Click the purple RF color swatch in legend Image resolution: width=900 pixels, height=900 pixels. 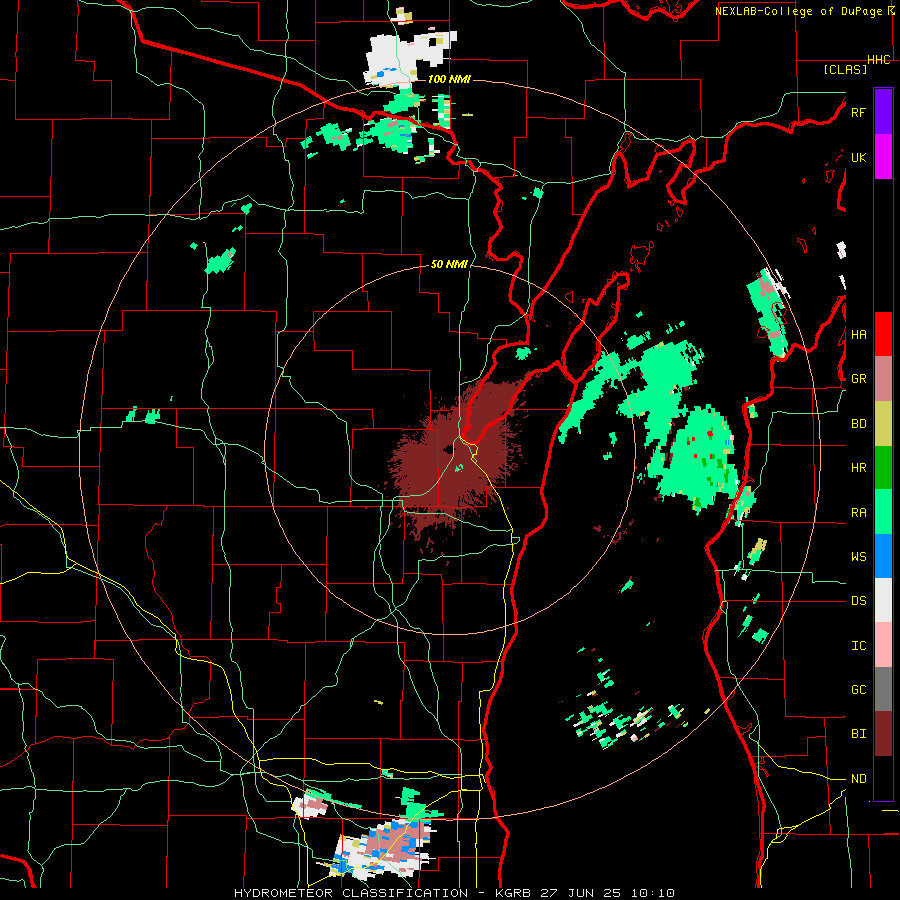[883, 112]
